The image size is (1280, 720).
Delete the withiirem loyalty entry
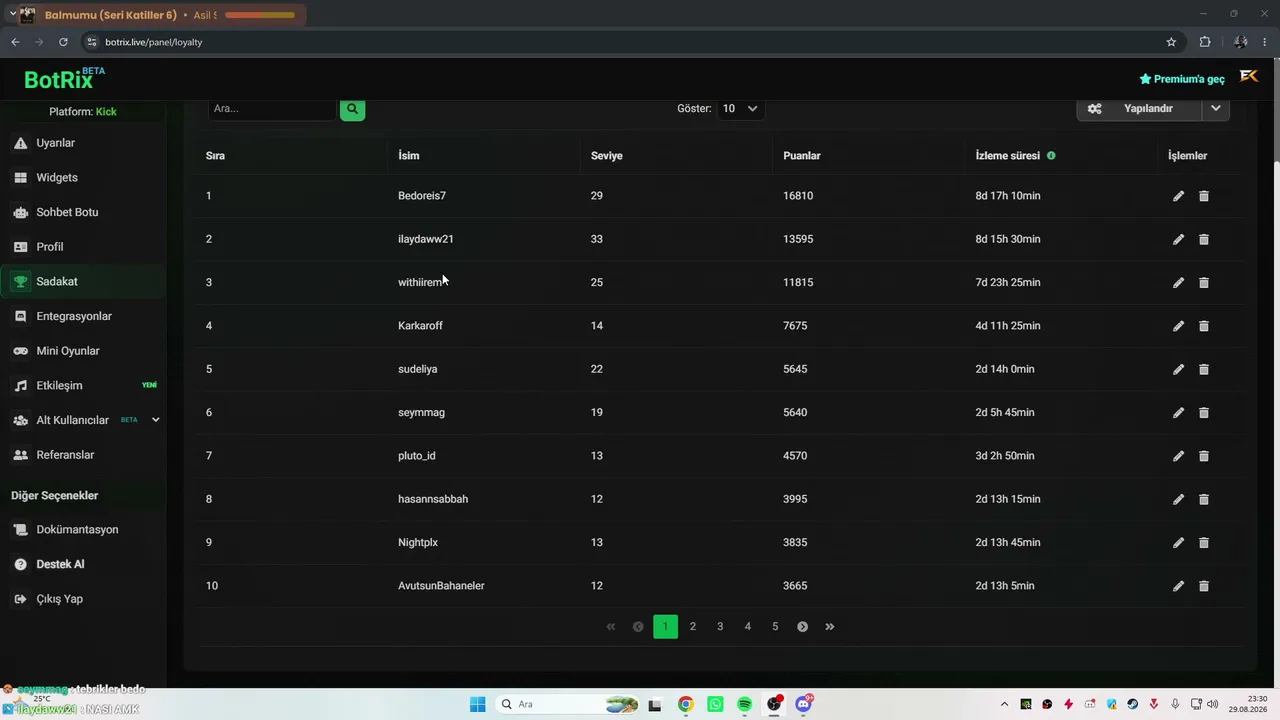pos(1204,282)
